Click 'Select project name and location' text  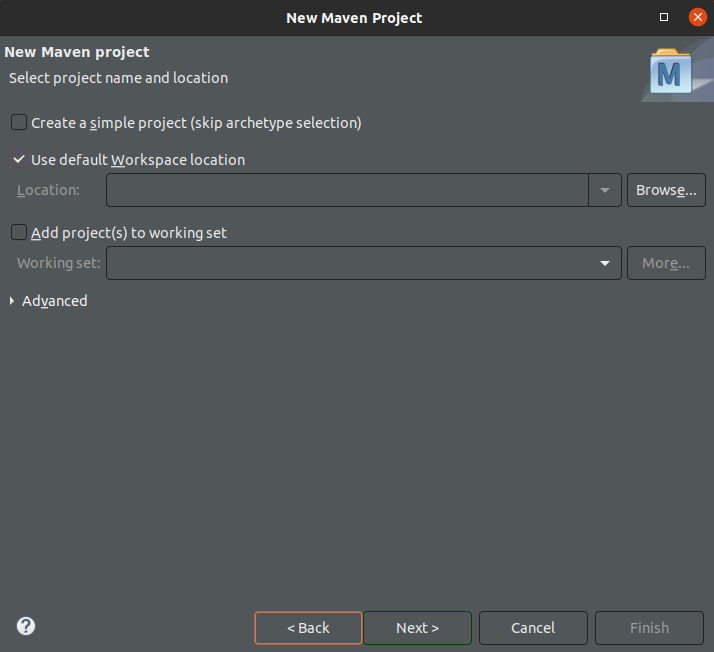118,78
